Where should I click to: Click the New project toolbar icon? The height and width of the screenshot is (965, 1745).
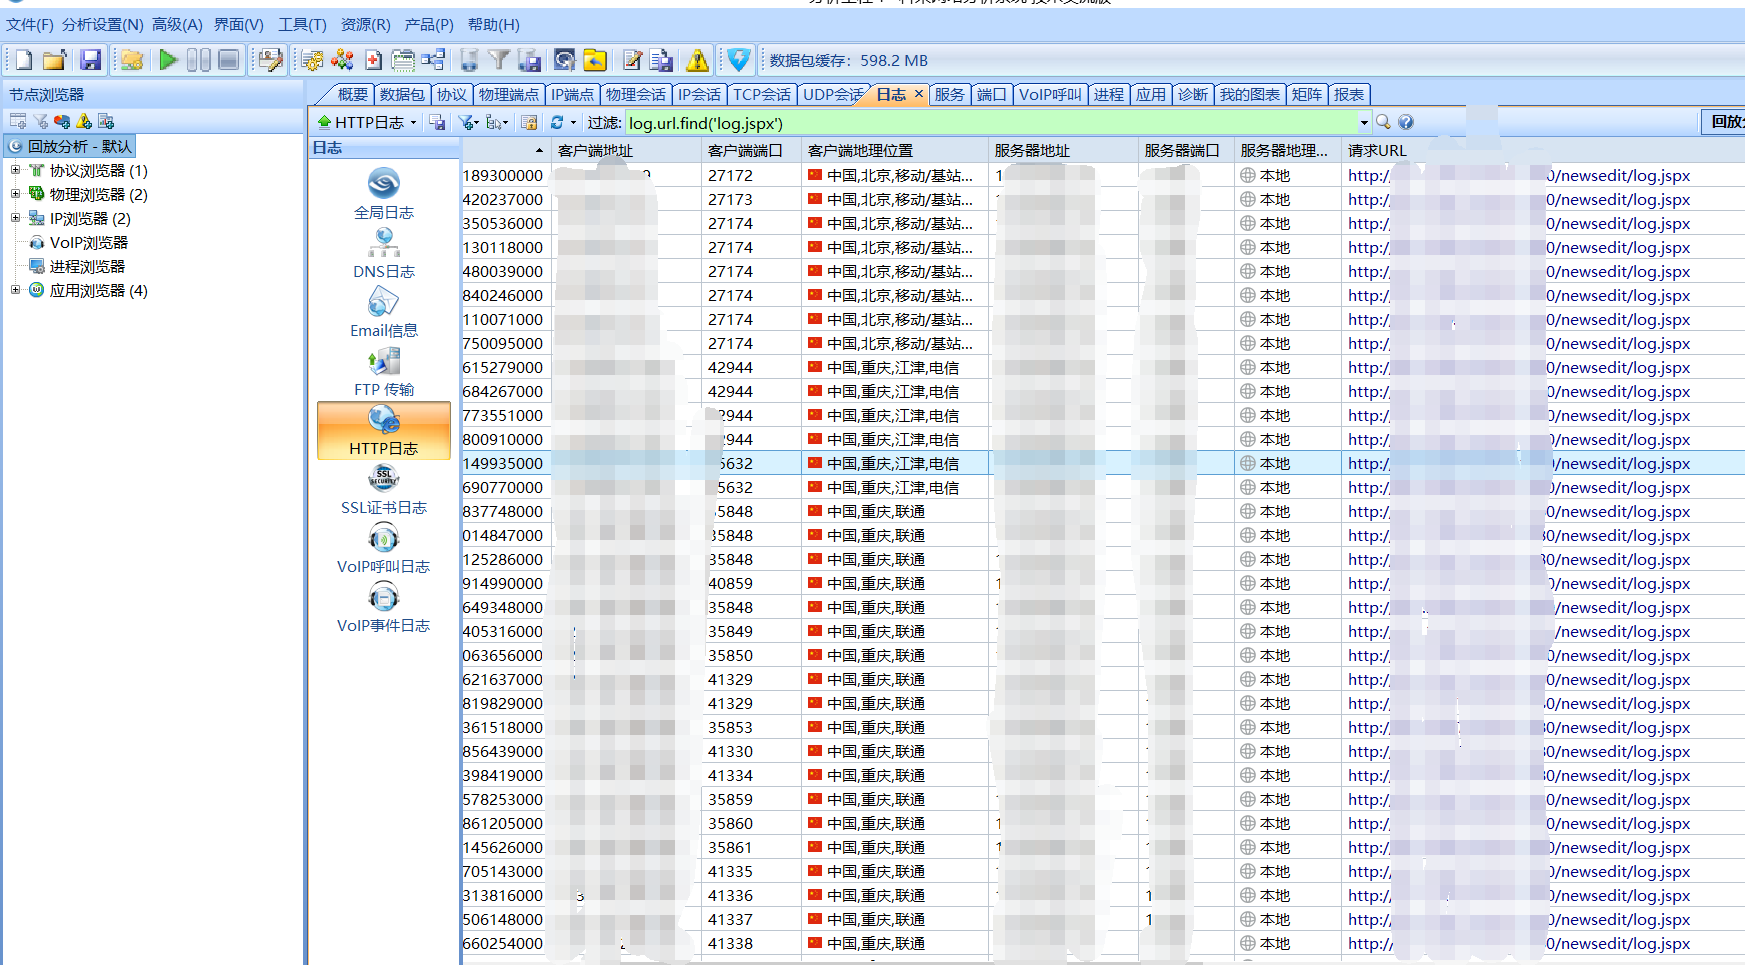(23, 60)
